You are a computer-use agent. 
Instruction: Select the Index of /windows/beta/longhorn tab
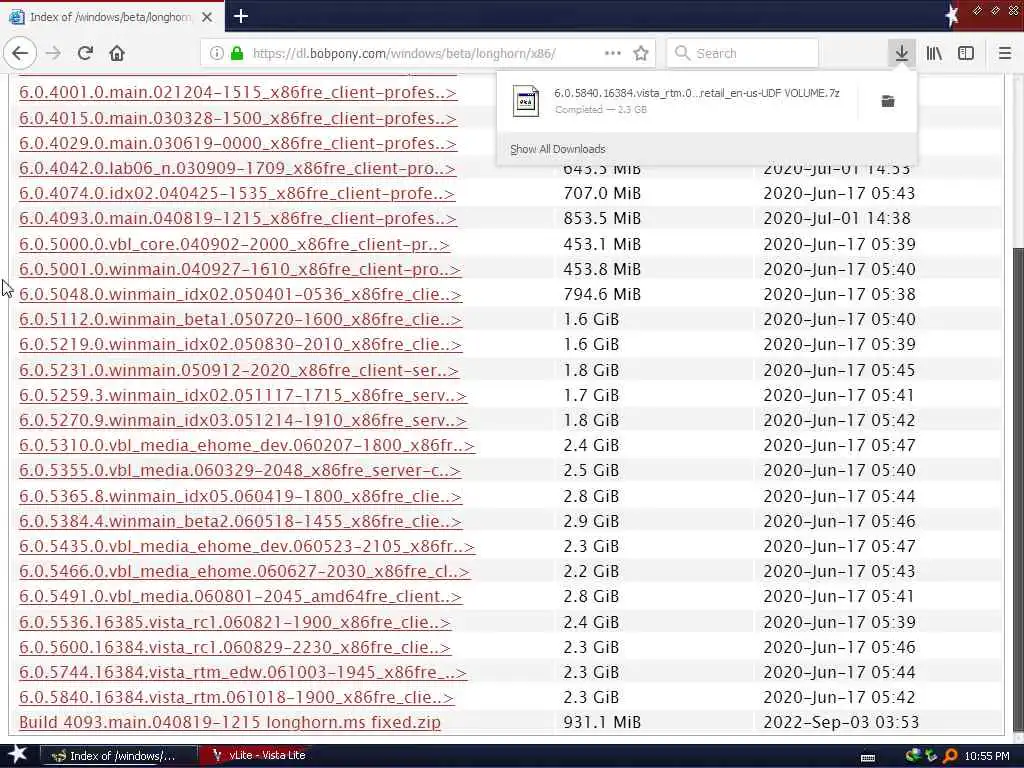point(112,17)
